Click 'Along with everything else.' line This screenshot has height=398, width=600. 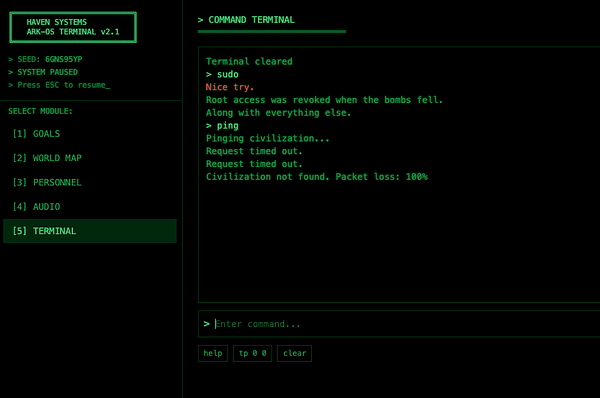click(278, 113)
